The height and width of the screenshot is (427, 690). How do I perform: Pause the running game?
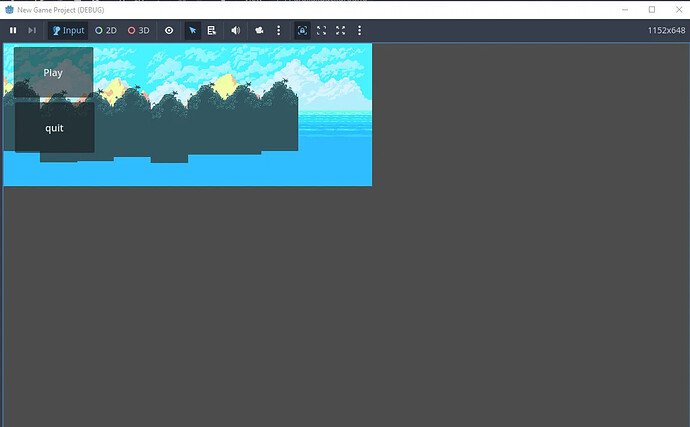(x=13, y=31)
